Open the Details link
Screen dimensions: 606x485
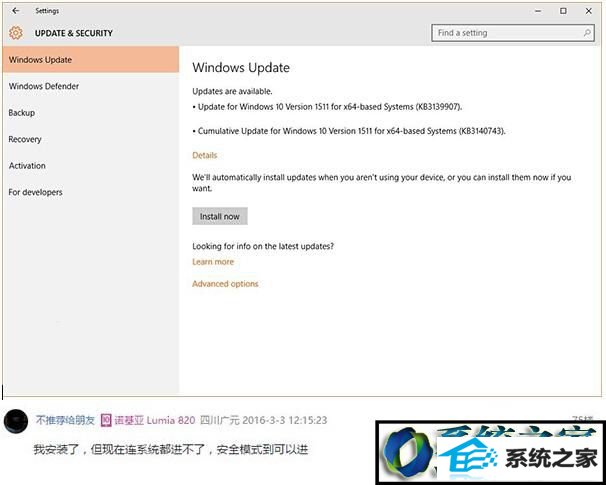pyautogui.click(x=204, y=155)
